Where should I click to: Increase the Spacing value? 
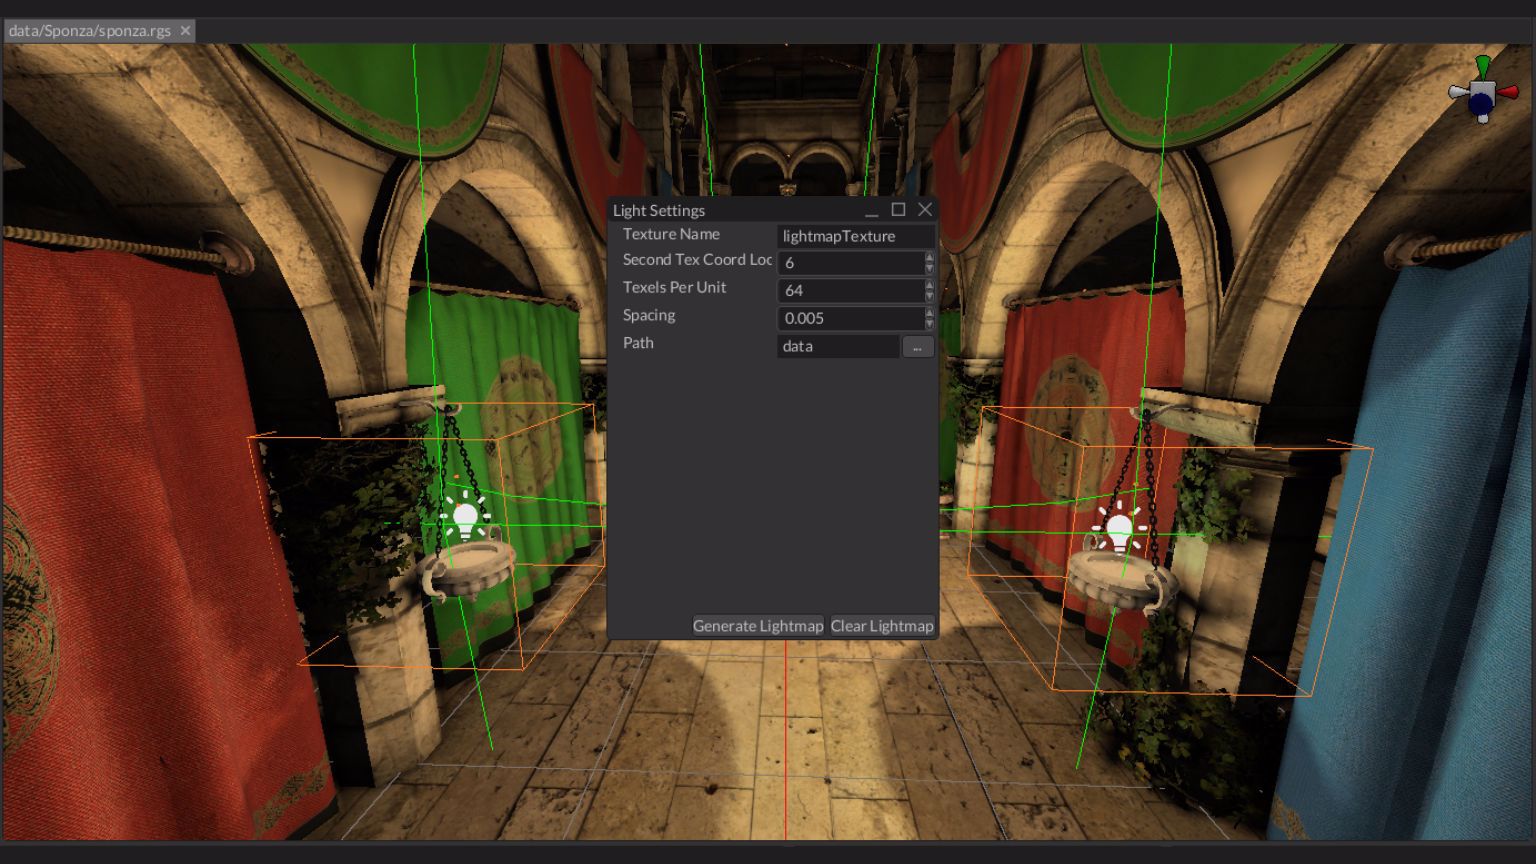click(x=929, y=313)
